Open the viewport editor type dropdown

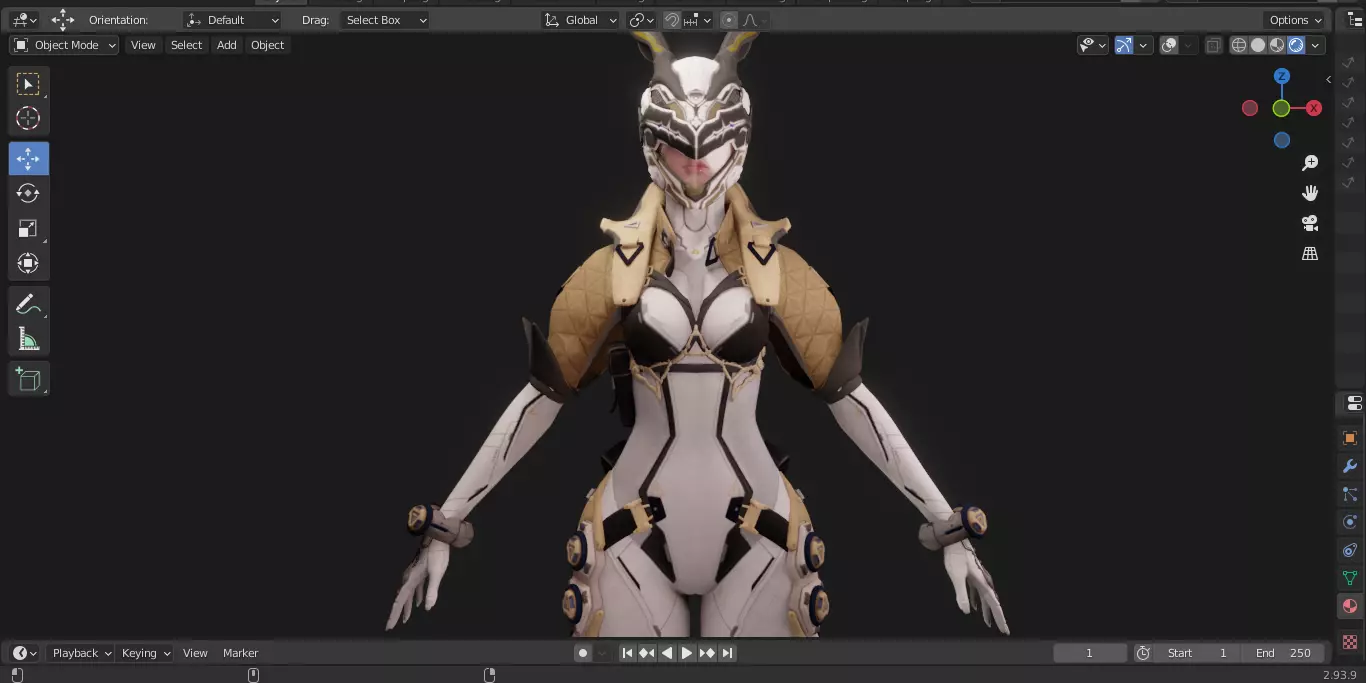click(24, 20)
